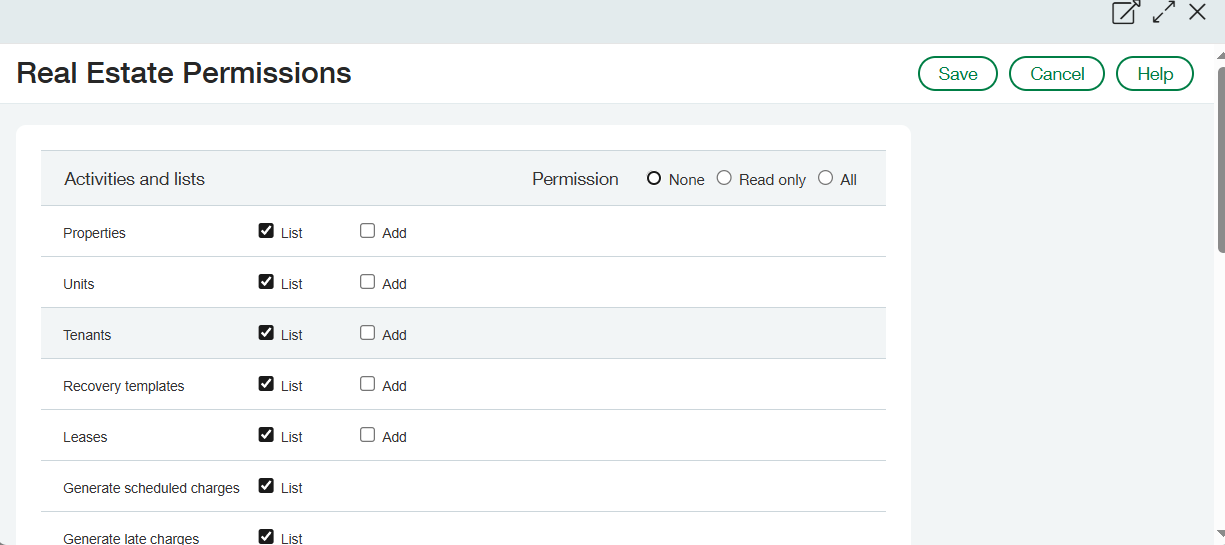Viewport: 1225px width, 545px height.
Task: Open the Help button
Action: pyautogui.click(x=1155, y=74)
